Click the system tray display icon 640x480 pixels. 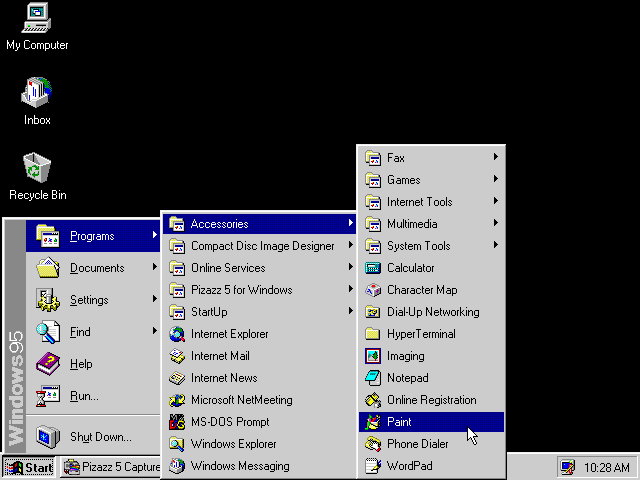coord(568,467)
